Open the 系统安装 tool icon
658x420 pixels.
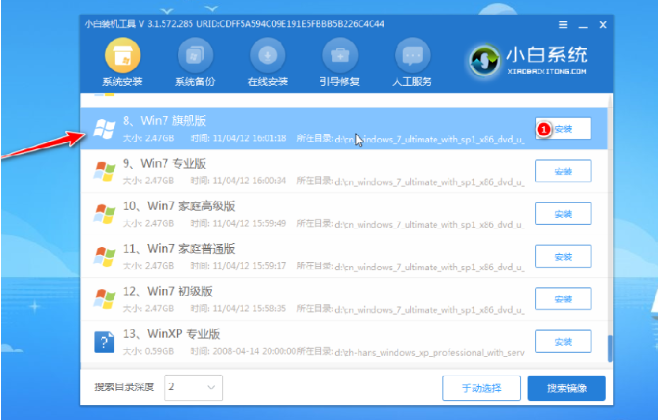pyautogui.click(x=122, y=56)
